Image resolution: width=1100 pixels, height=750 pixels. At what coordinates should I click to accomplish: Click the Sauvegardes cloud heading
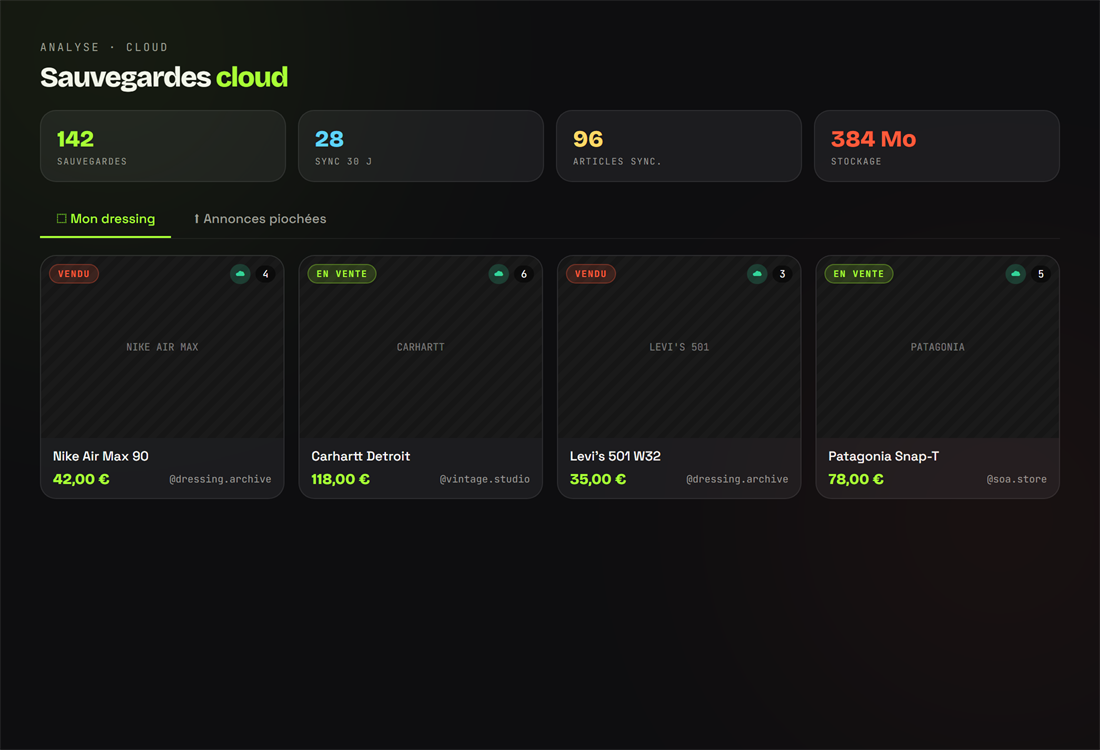tap(164, 77)
